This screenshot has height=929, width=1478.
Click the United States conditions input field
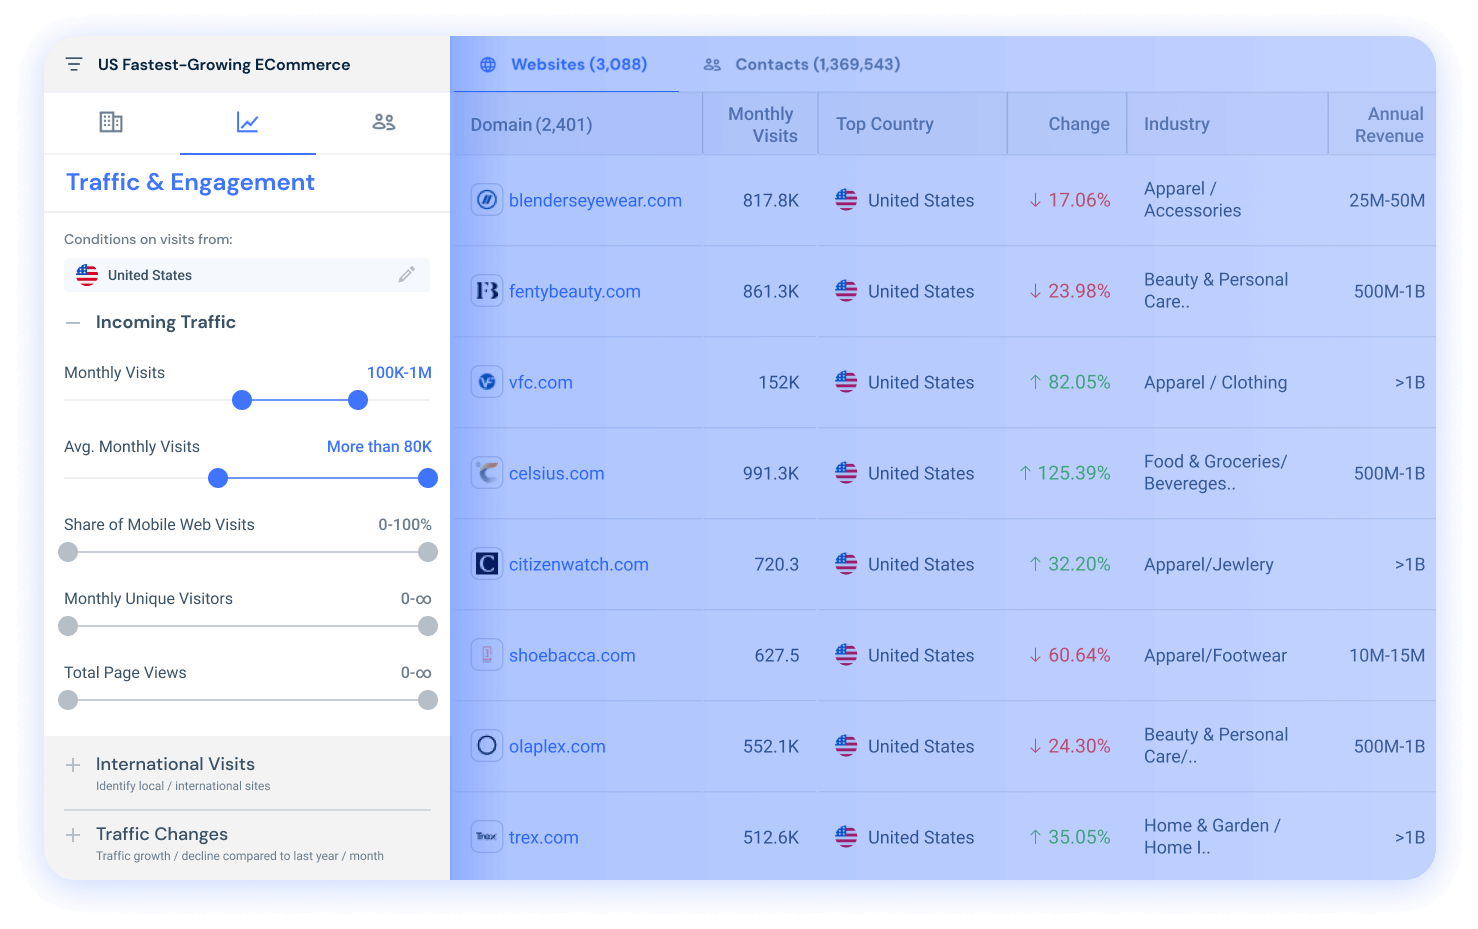(247, 275)
